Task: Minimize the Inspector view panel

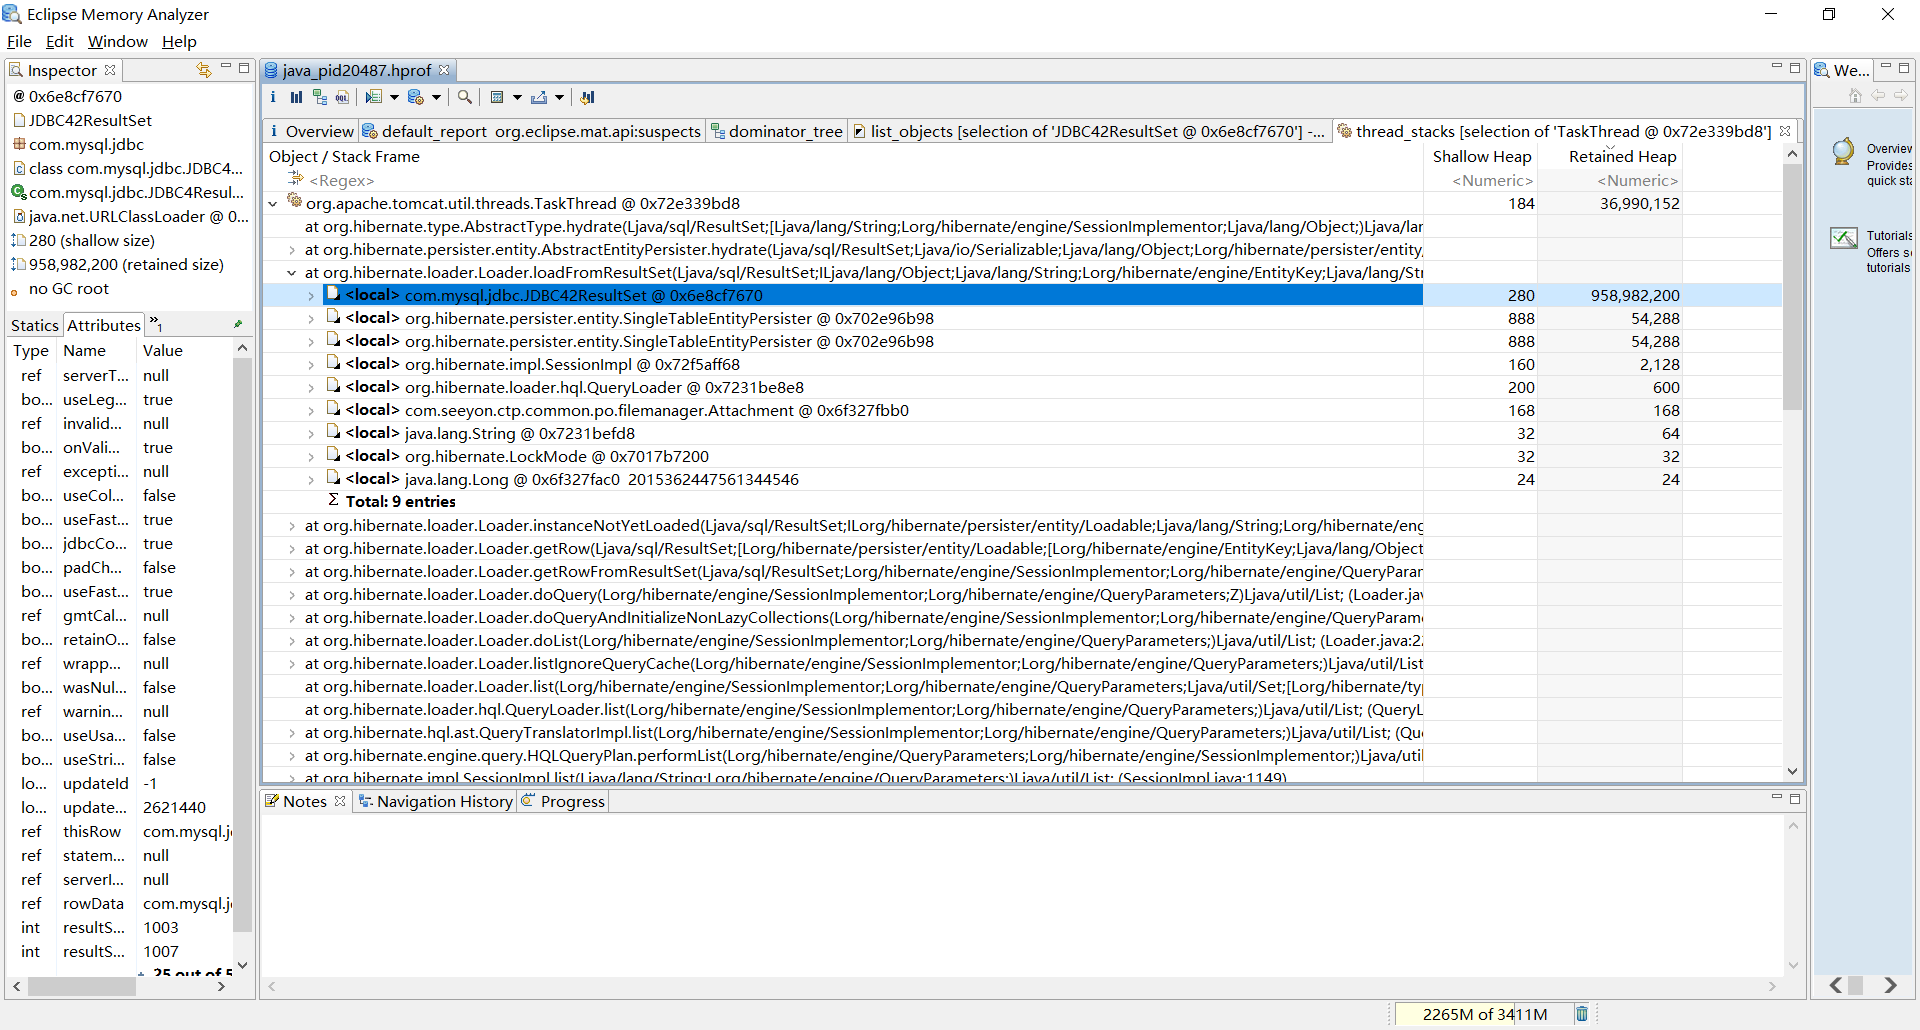Action: tap(226, 67)
